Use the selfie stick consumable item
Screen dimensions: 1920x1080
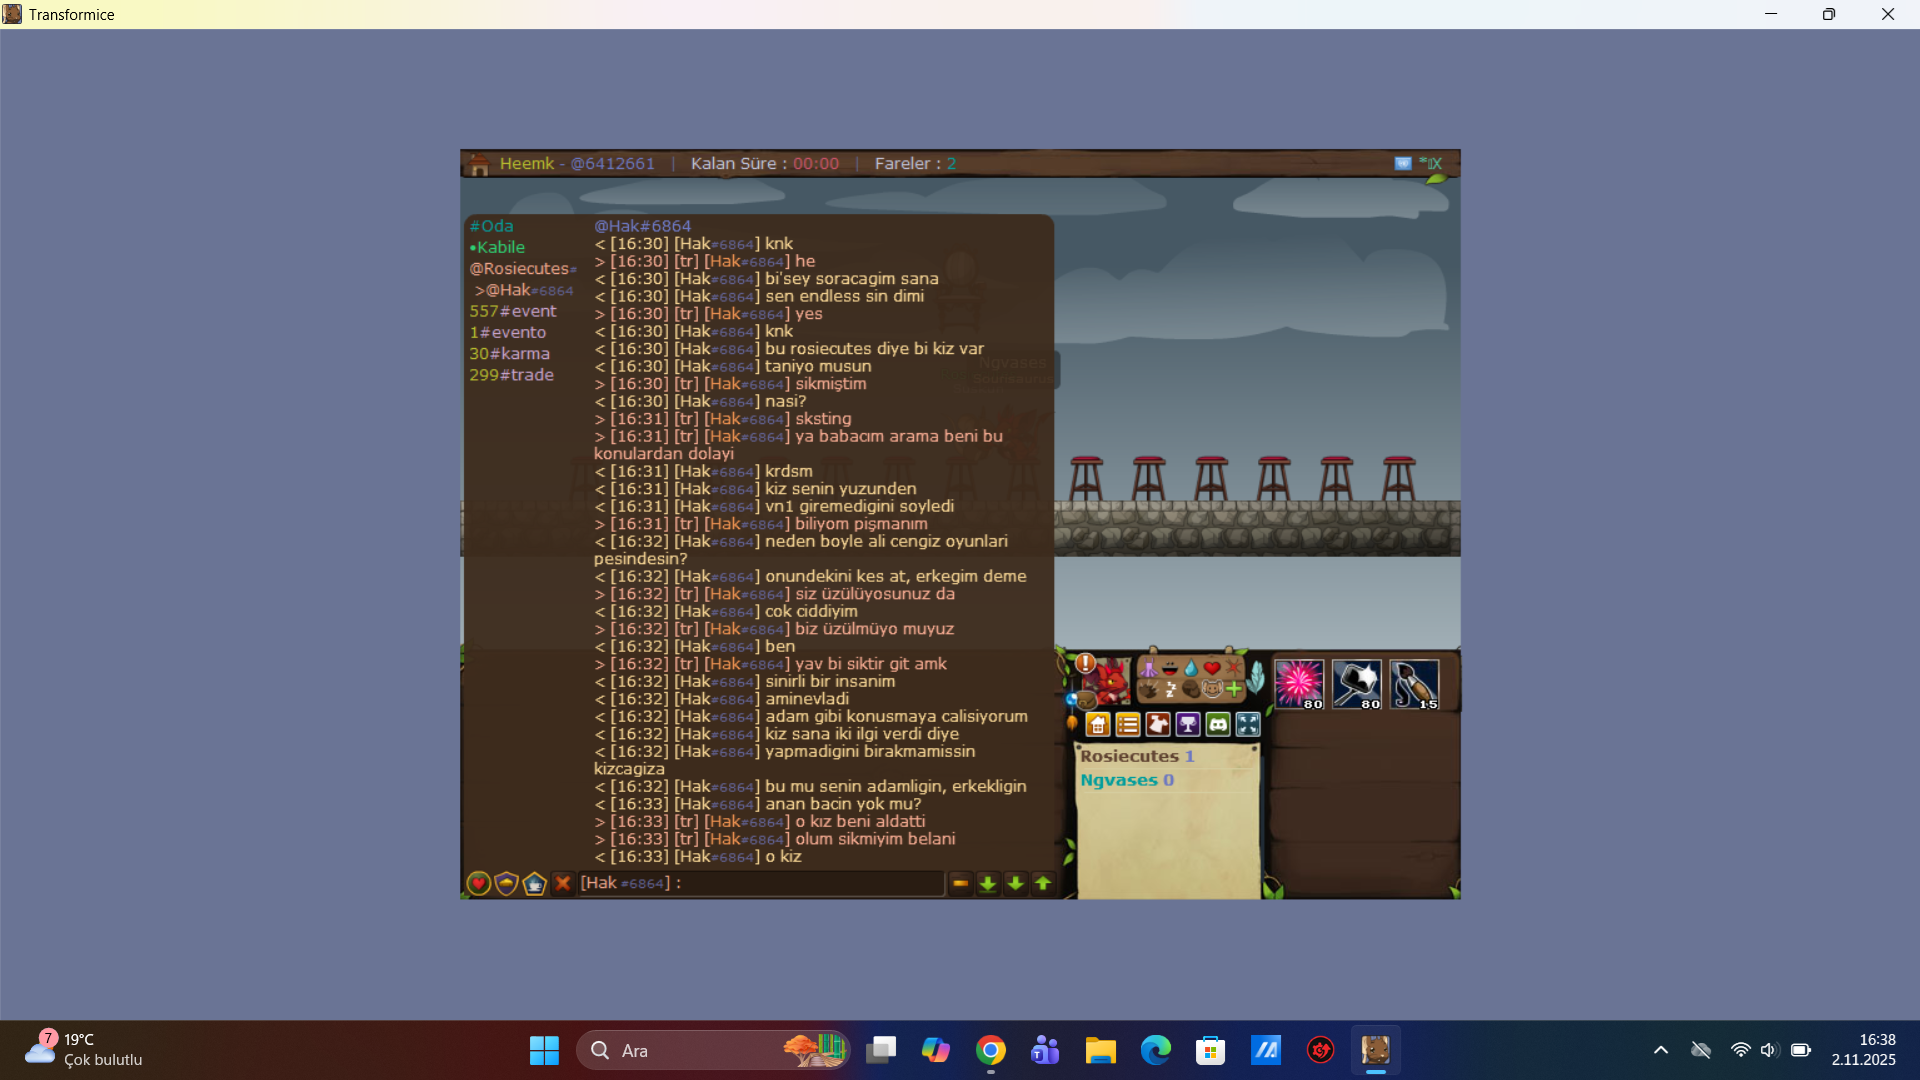click(x=1357, y=684)
